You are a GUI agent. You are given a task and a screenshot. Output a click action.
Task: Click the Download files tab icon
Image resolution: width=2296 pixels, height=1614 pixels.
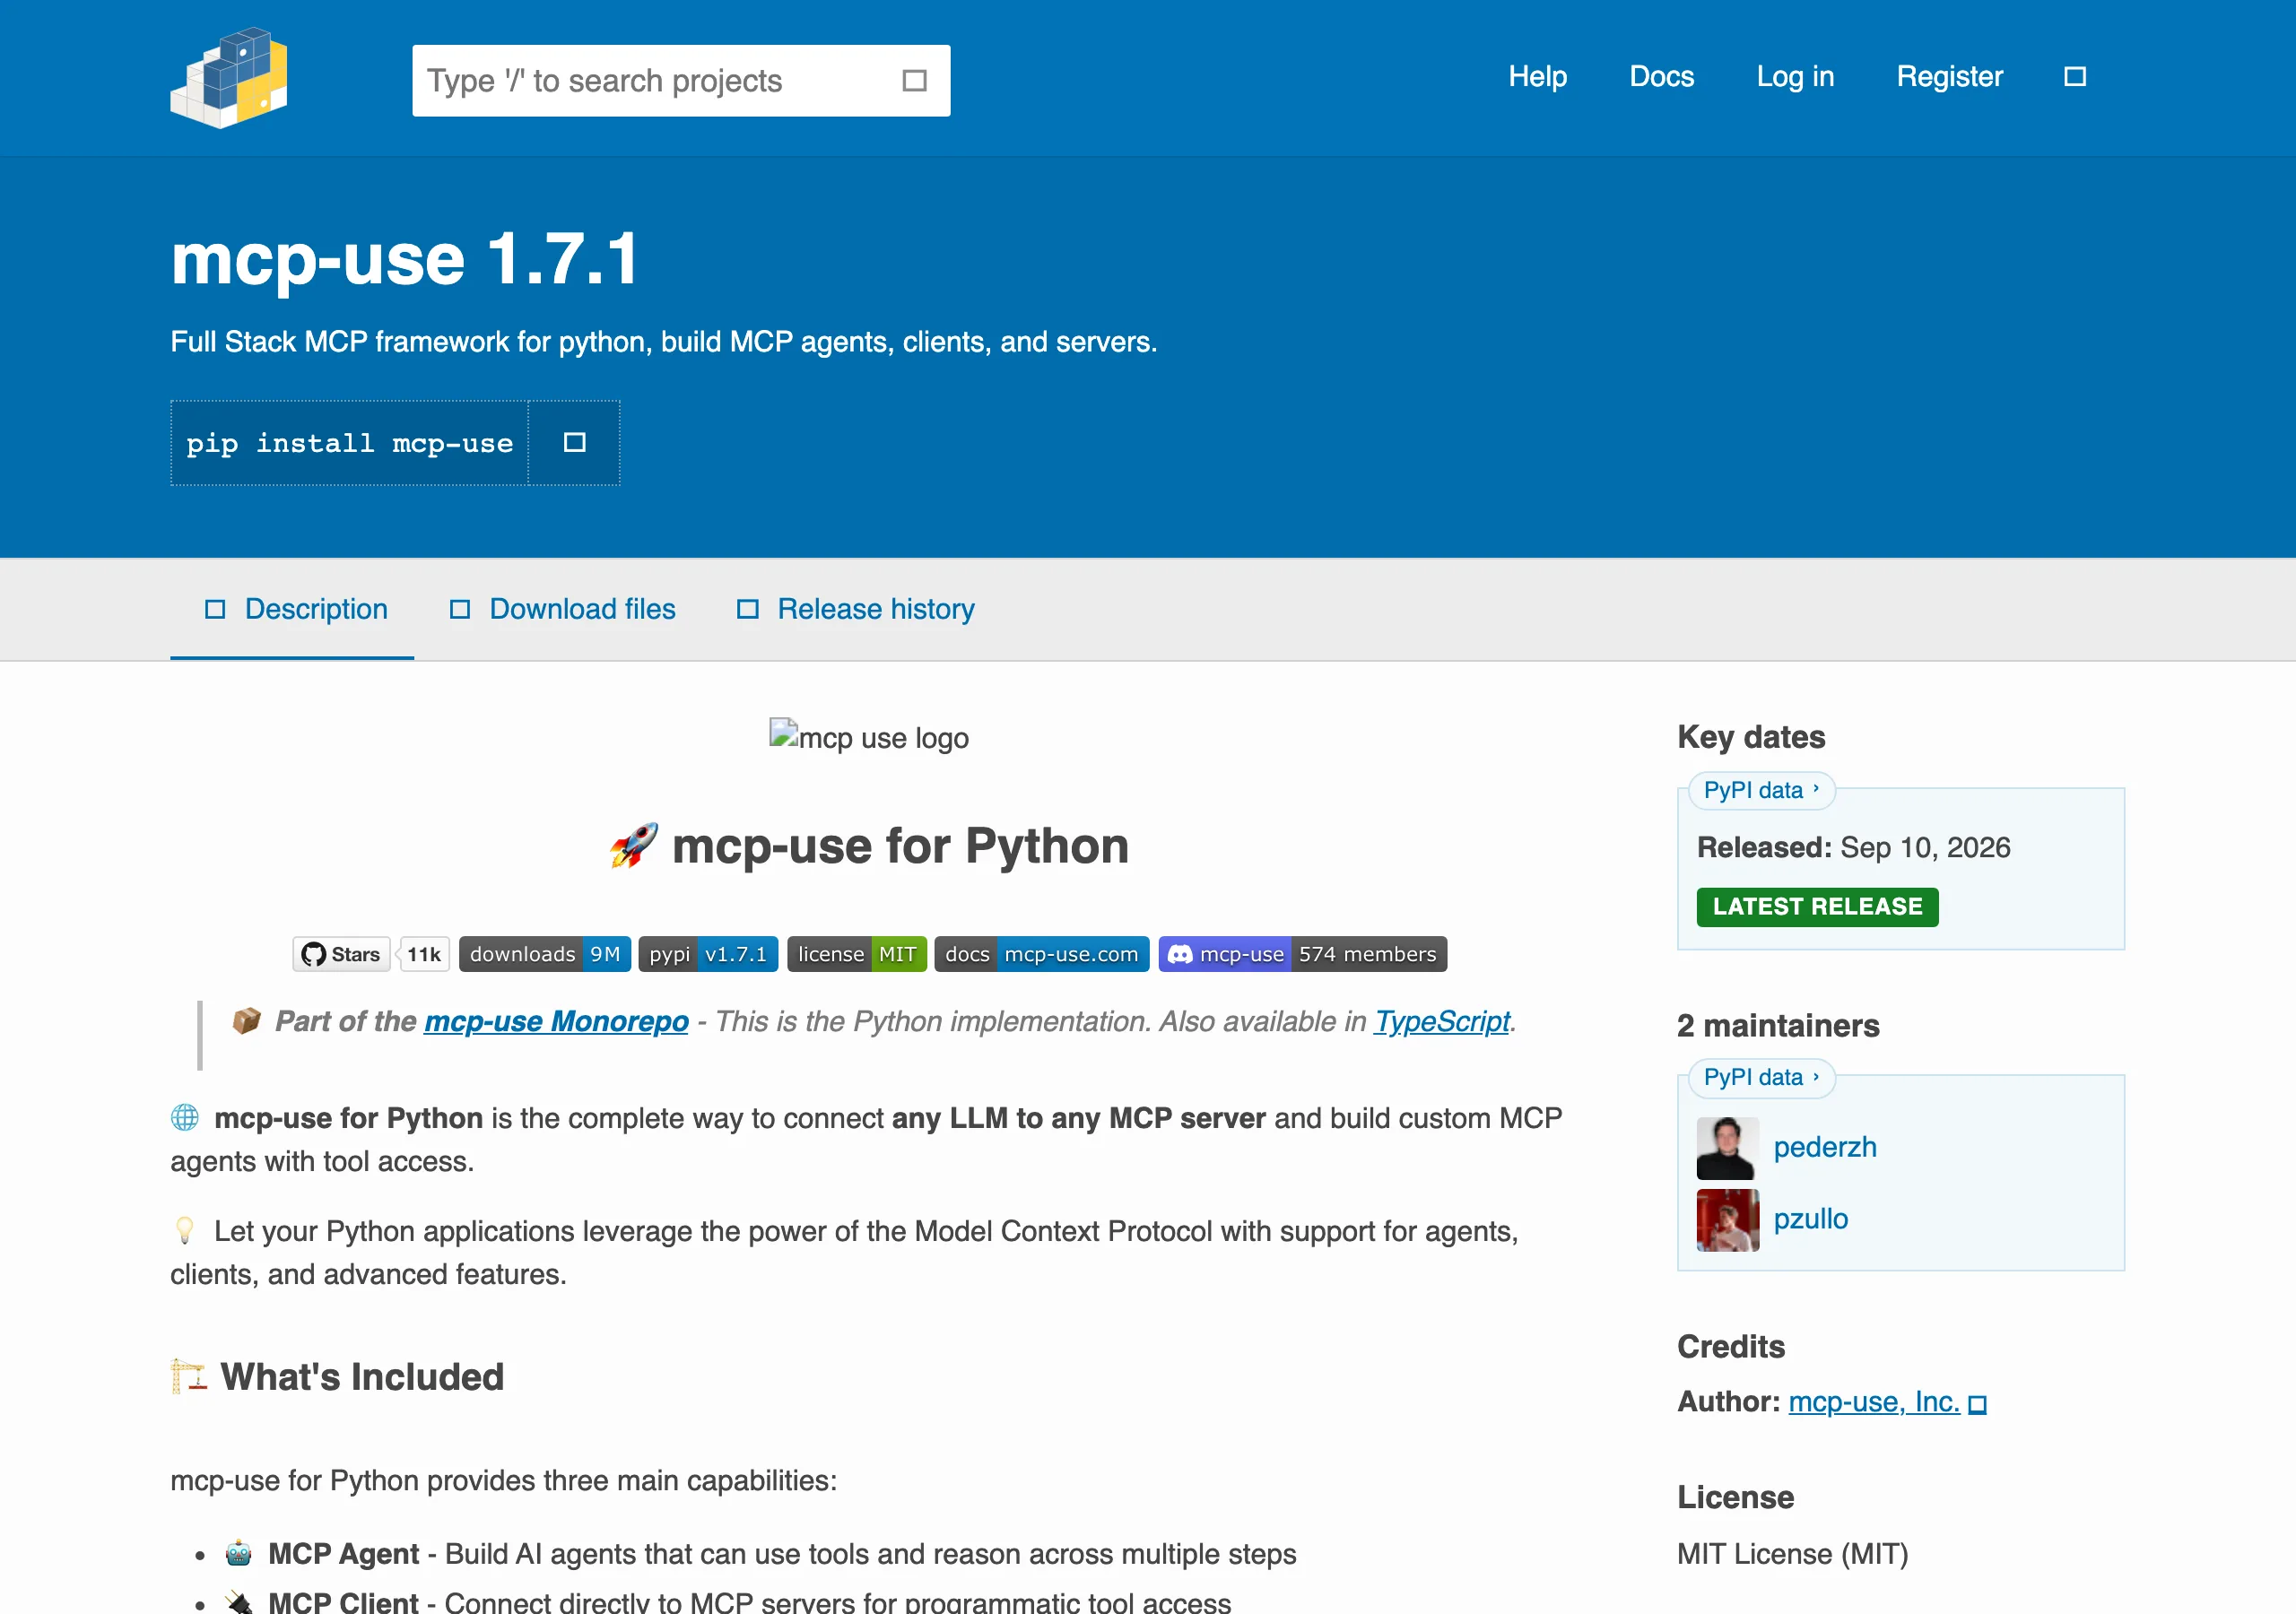coord(460,609)
